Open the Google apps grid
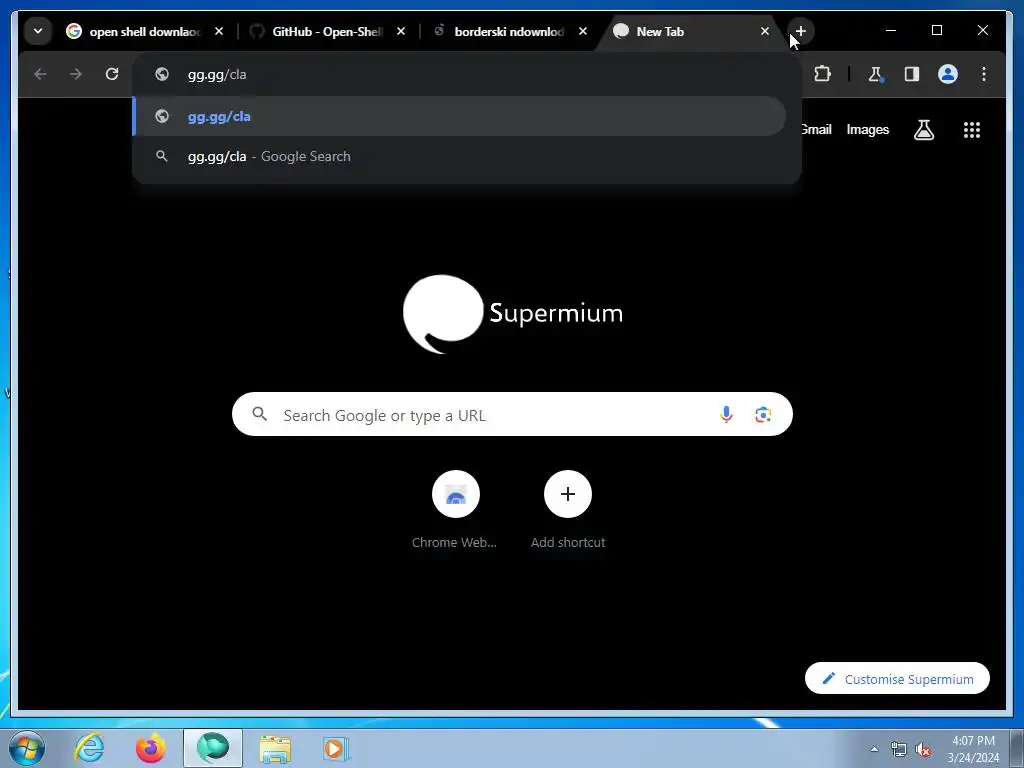 tap(972, 130)
